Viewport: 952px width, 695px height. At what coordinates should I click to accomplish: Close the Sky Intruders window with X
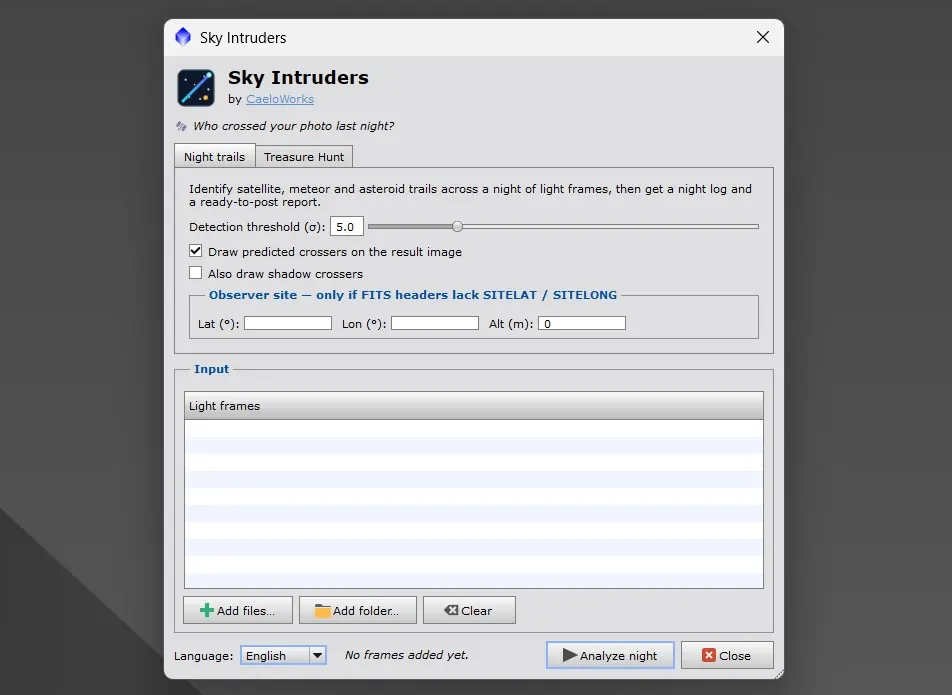coord(763,37)
